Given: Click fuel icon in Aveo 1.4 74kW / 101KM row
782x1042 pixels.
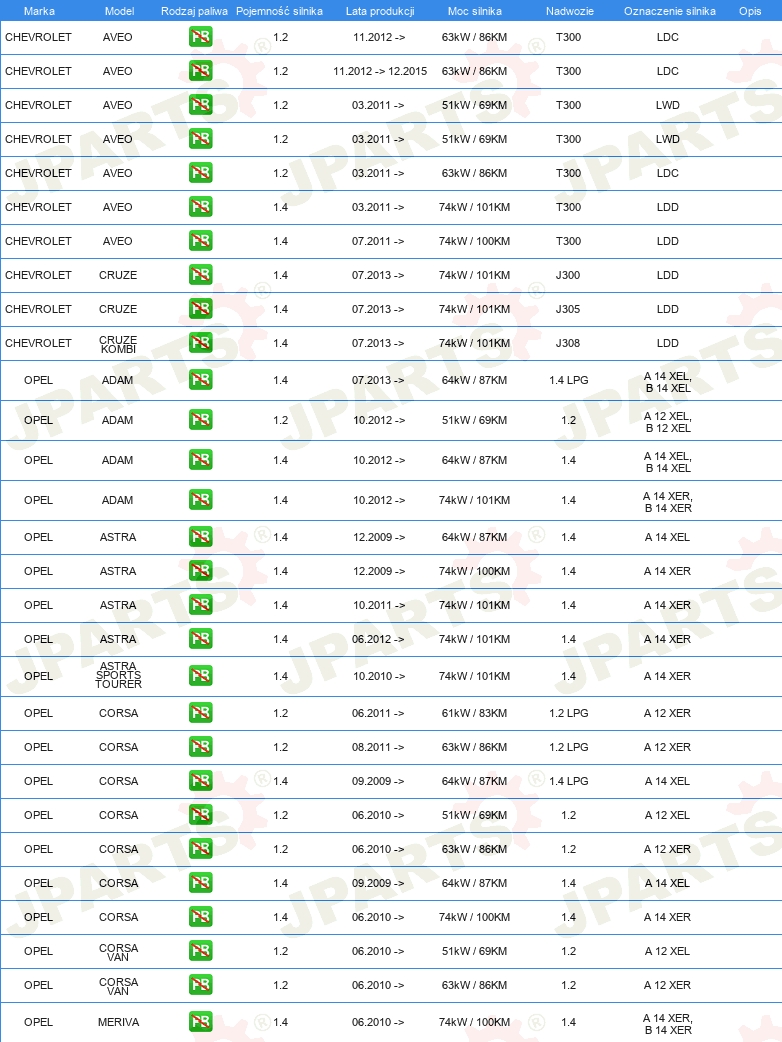Looking at the screenshot, I should point(201,207).
